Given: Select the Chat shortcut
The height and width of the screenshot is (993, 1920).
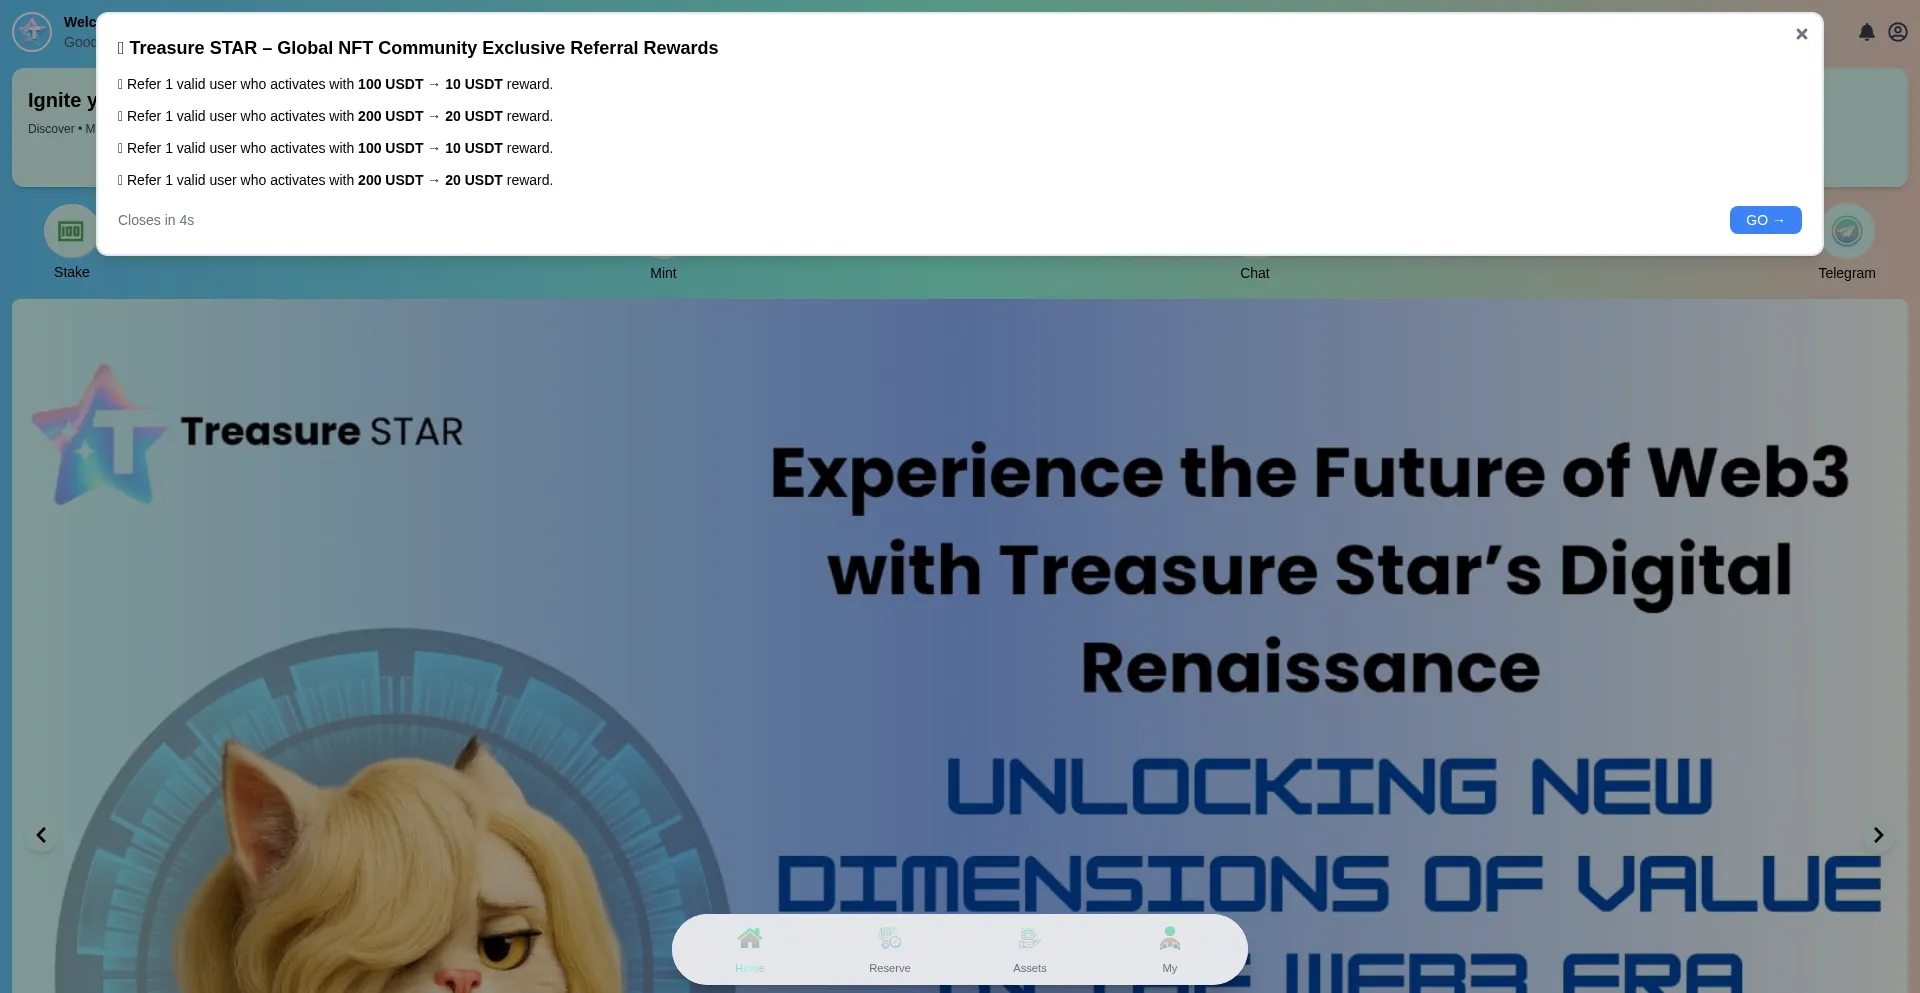Looking at the screenshot, I should point(1254,273).
